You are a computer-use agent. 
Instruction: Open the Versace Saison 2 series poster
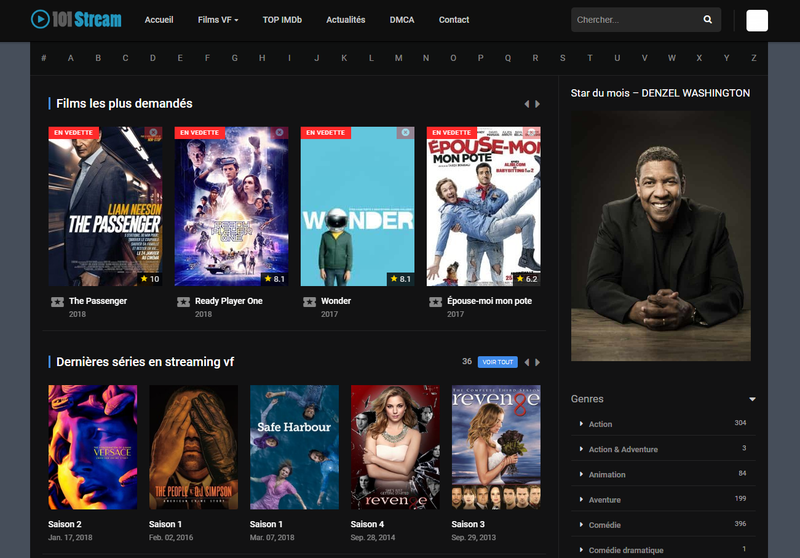pos(93,447)
